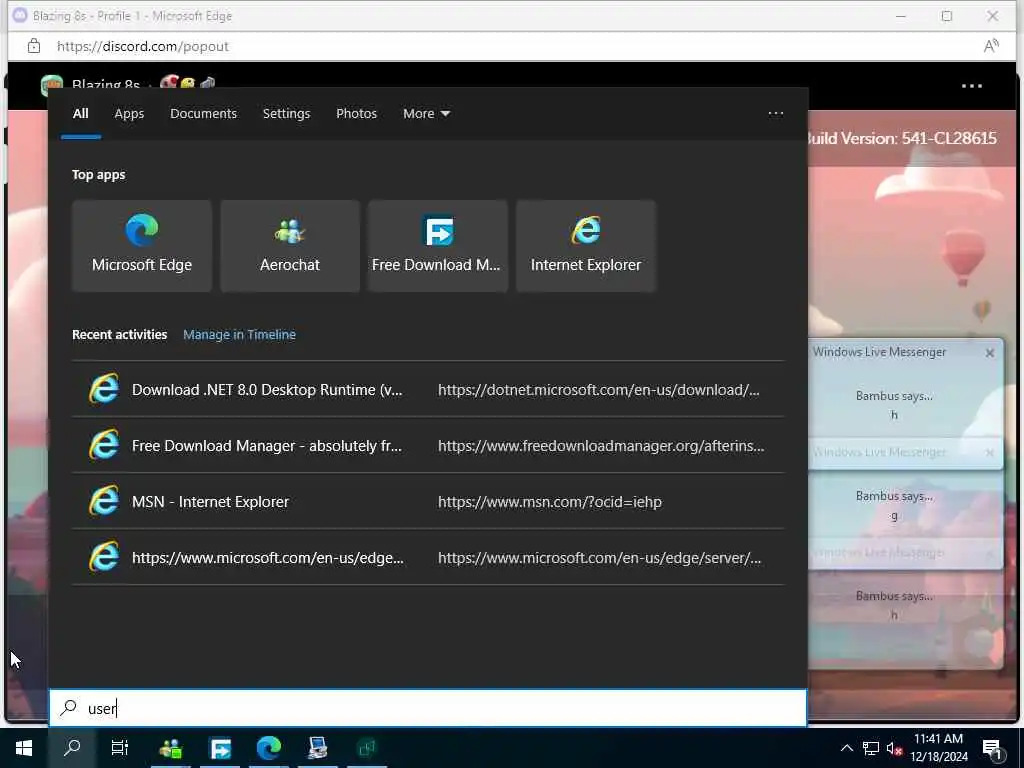Open Task View on the taskbar
This screenshot has height=768, width=1024.
tap(120, 748)
